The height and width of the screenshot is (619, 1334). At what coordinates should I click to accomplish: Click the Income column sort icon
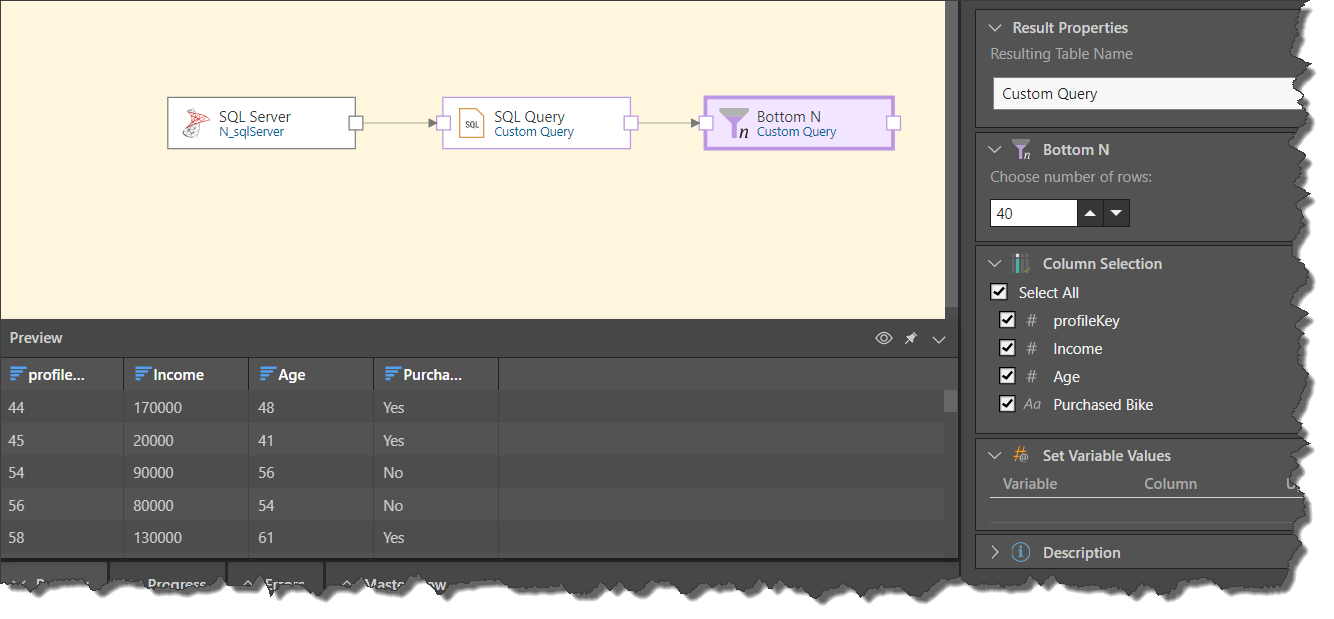click(142, 375)
